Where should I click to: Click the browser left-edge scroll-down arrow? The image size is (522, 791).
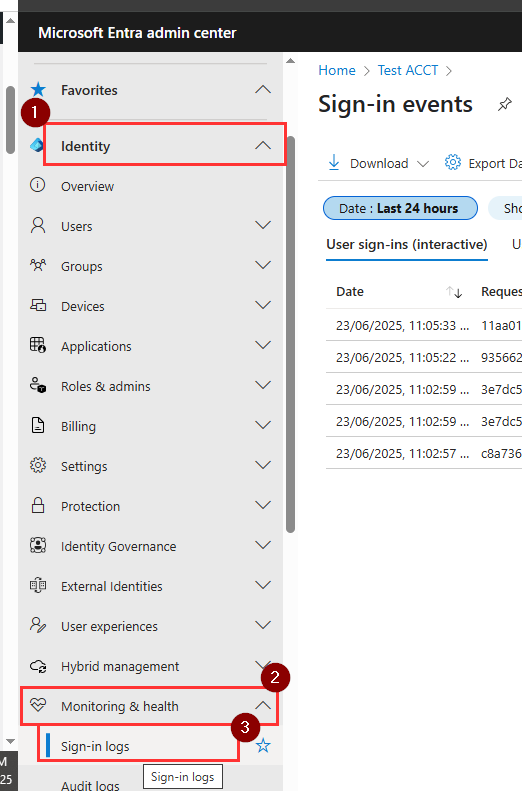click(10, 741)
